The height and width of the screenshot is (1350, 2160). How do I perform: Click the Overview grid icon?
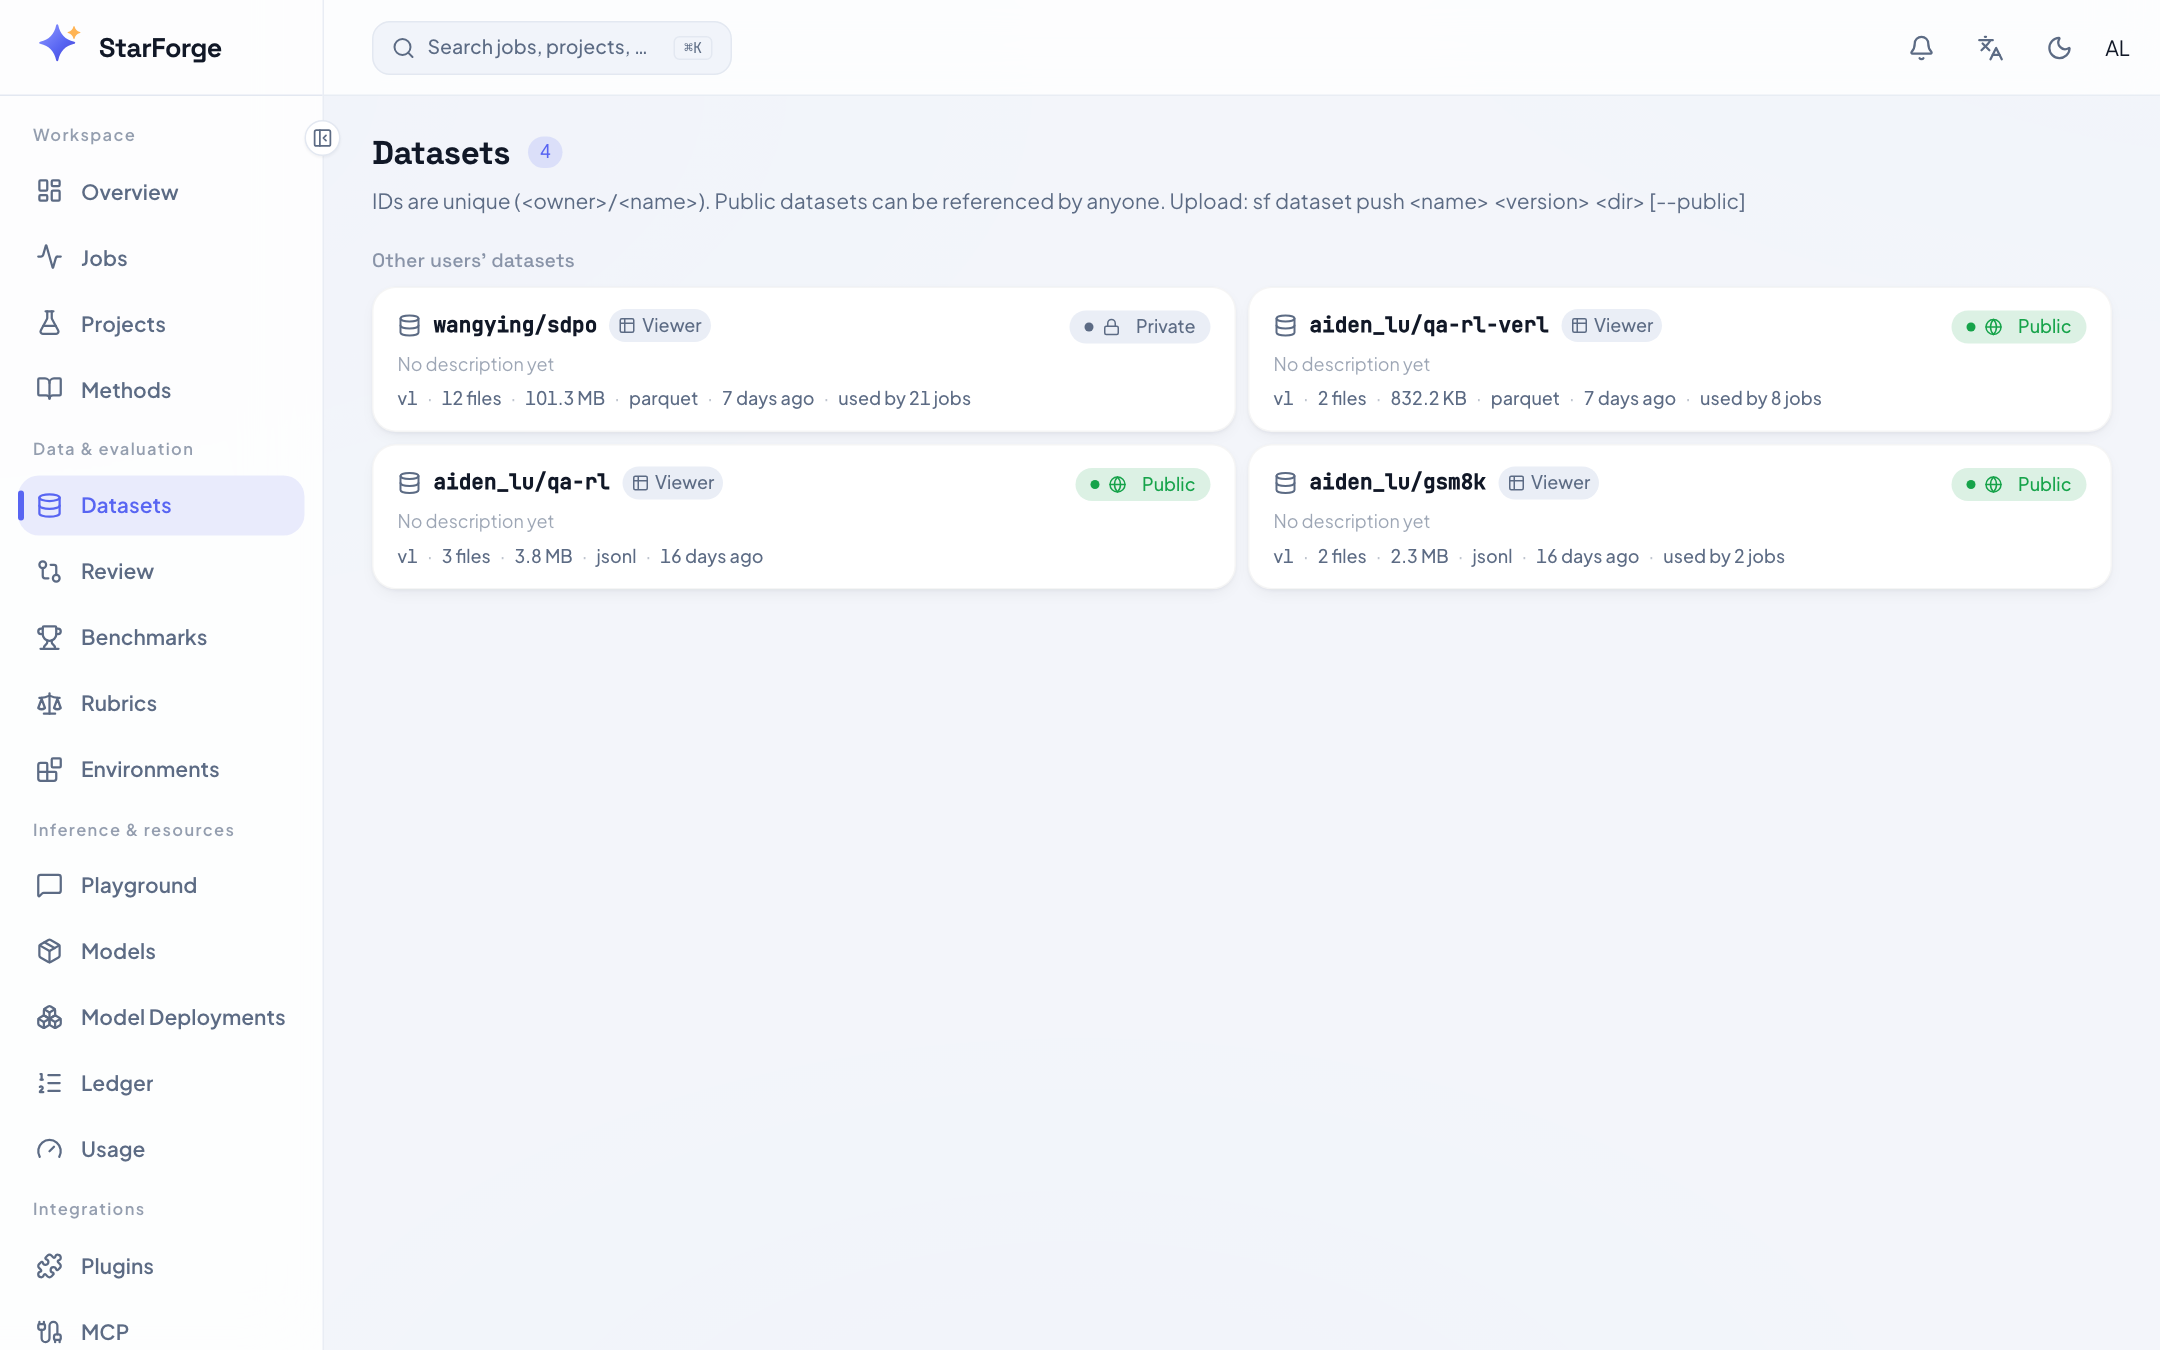(x=49, y=191)
